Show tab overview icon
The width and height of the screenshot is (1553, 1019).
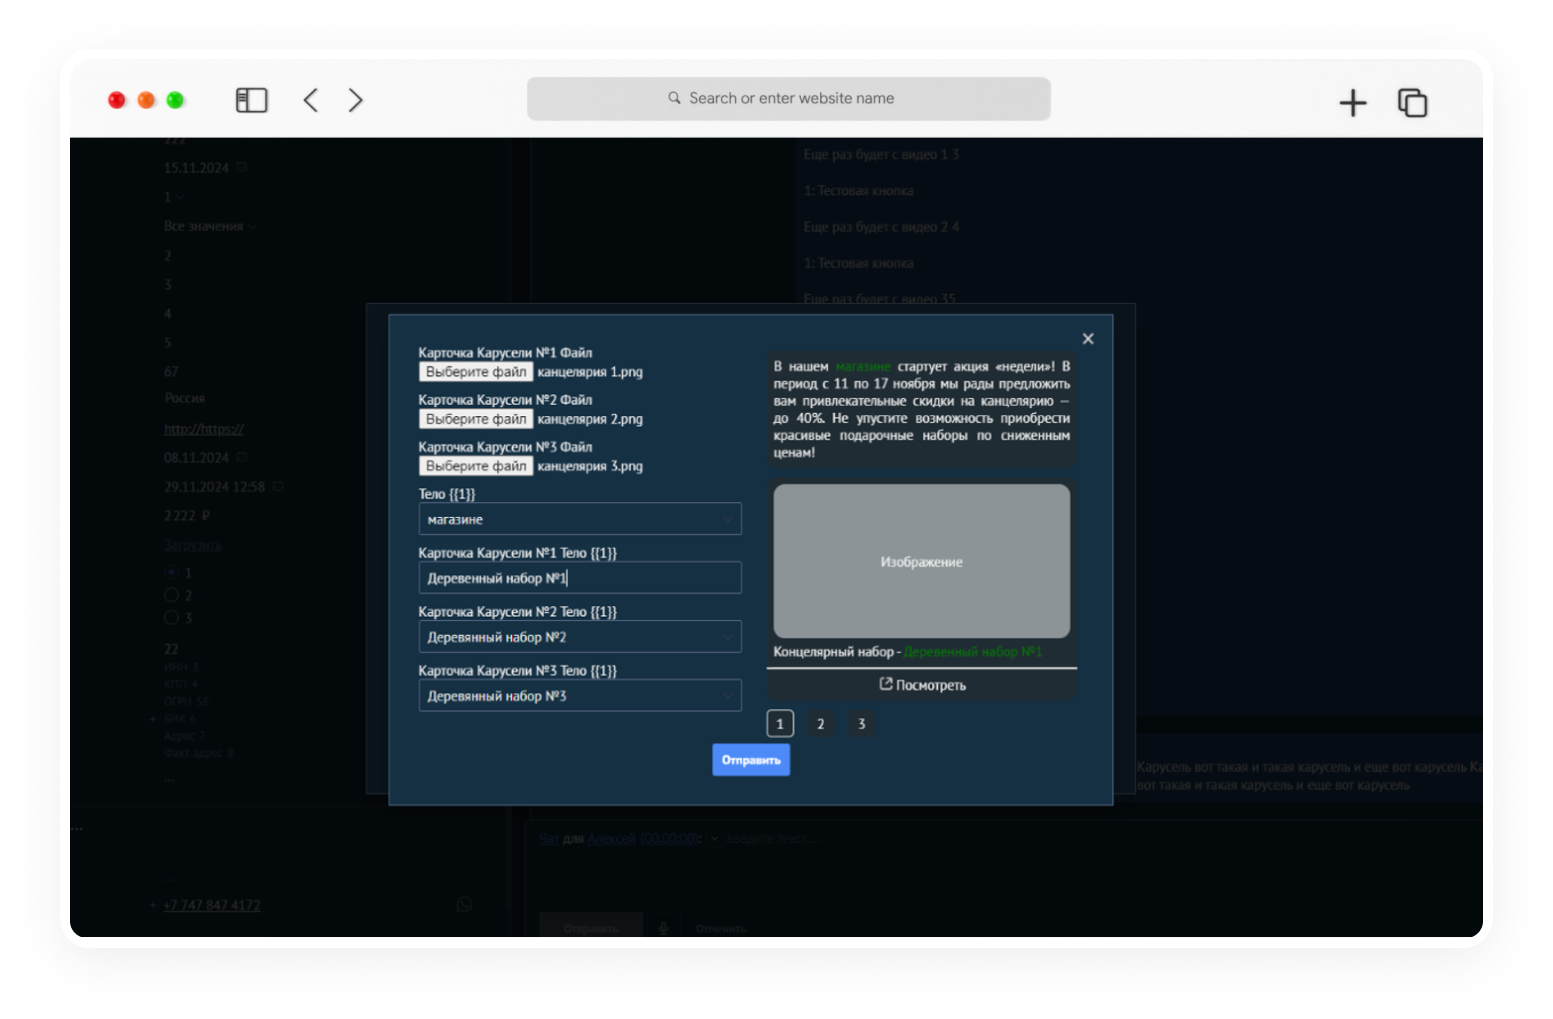click(1412, 102)
